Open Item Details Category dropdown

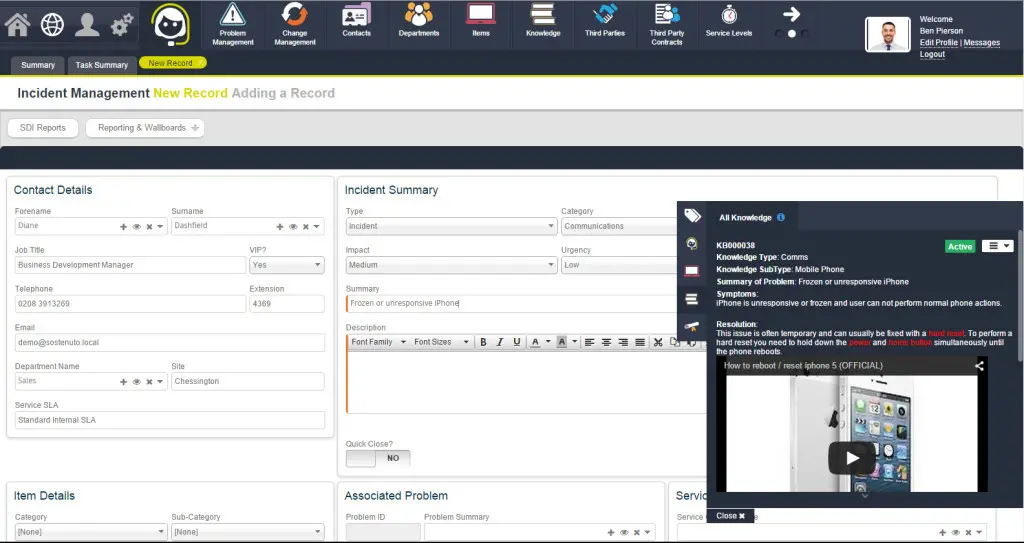91,532
